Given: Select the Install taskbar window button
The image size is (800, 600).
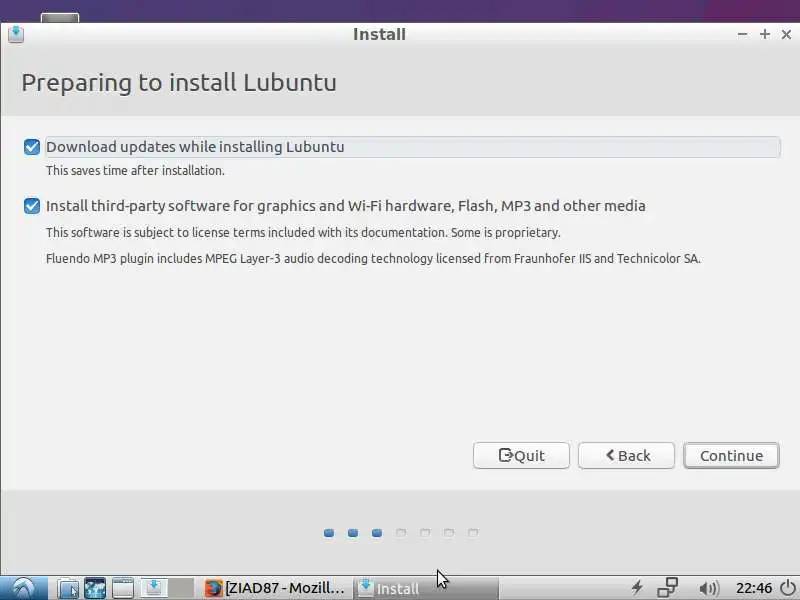Looking at the screenshot, I should 426,588.
